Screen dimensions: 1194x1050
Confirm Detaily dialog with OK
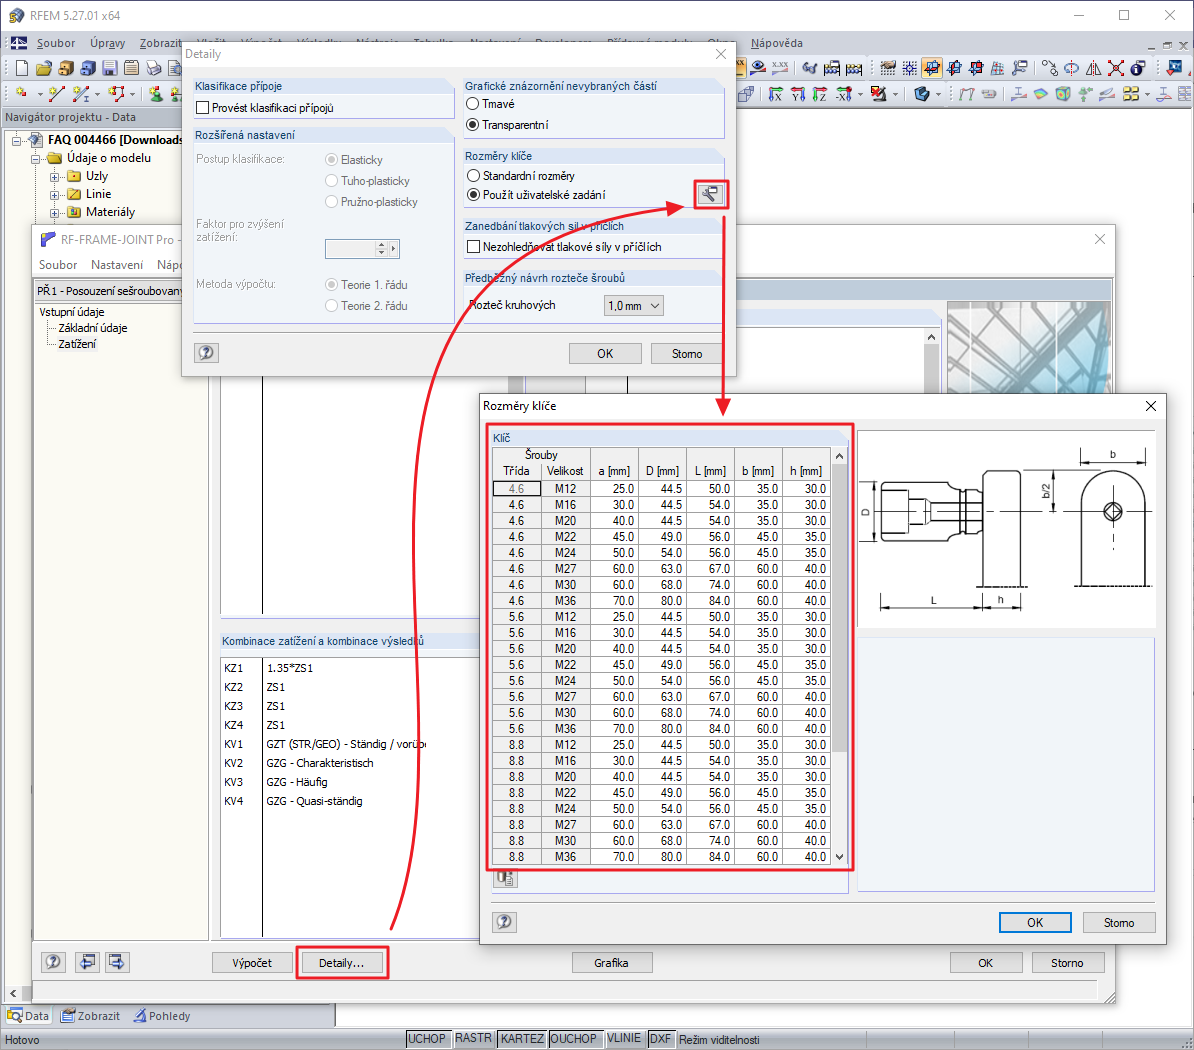[x=605, y=353]
